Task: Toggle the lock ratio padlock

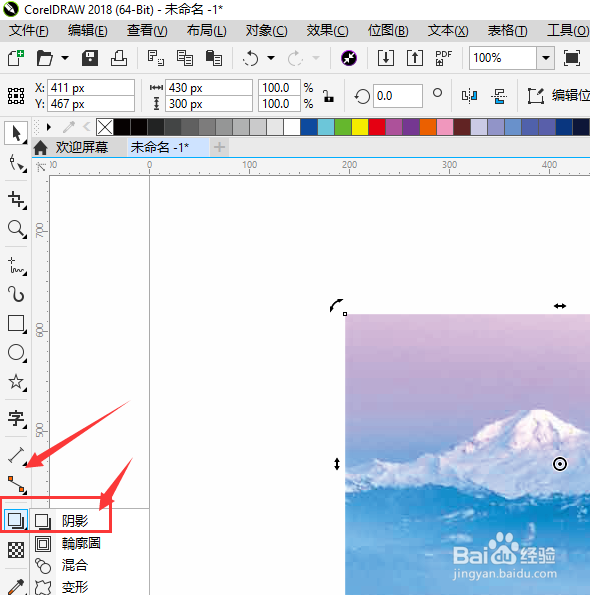Action: tap(328, 96)
